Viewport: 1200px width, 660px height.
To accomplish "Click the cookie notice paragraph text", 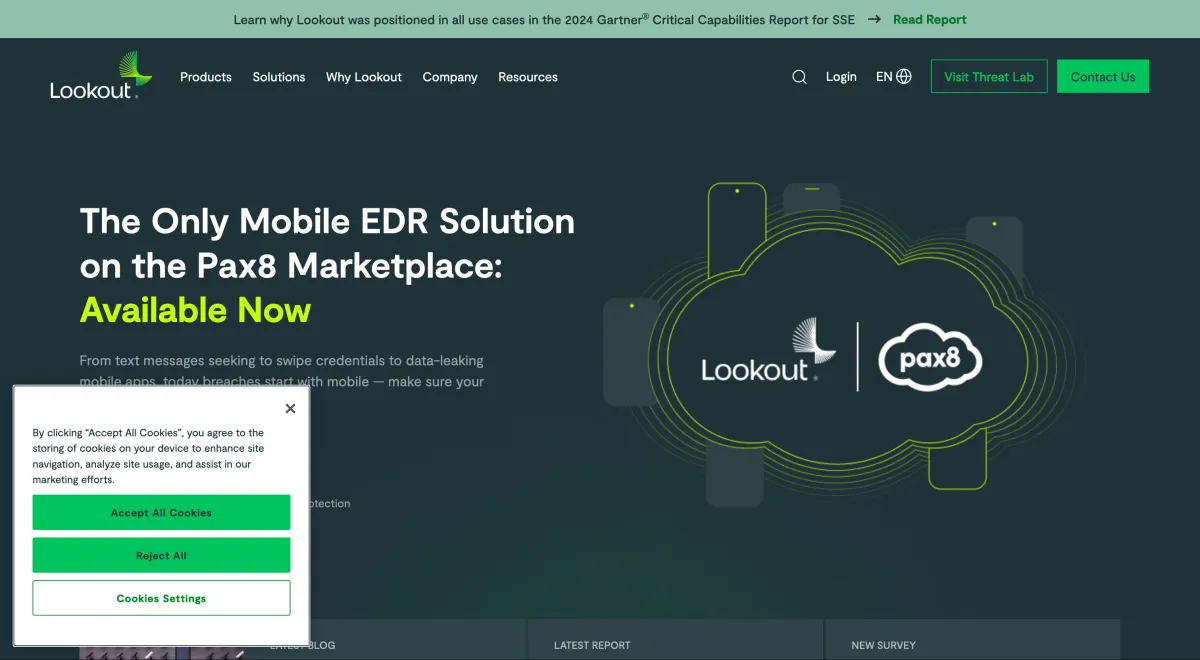I will tap(148, 456).
